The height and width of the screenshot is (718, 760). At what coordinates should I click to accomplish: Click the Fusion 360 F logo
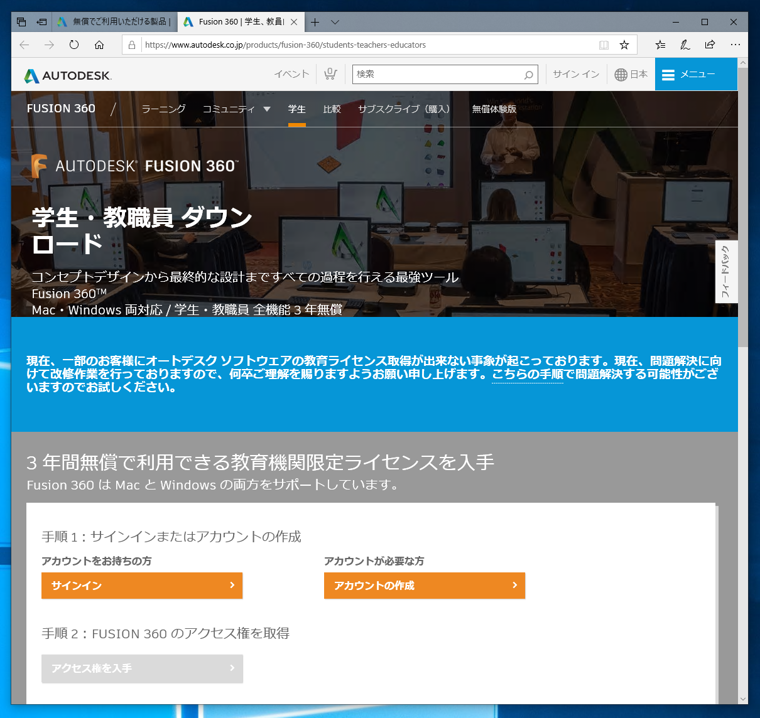(39, 166)
